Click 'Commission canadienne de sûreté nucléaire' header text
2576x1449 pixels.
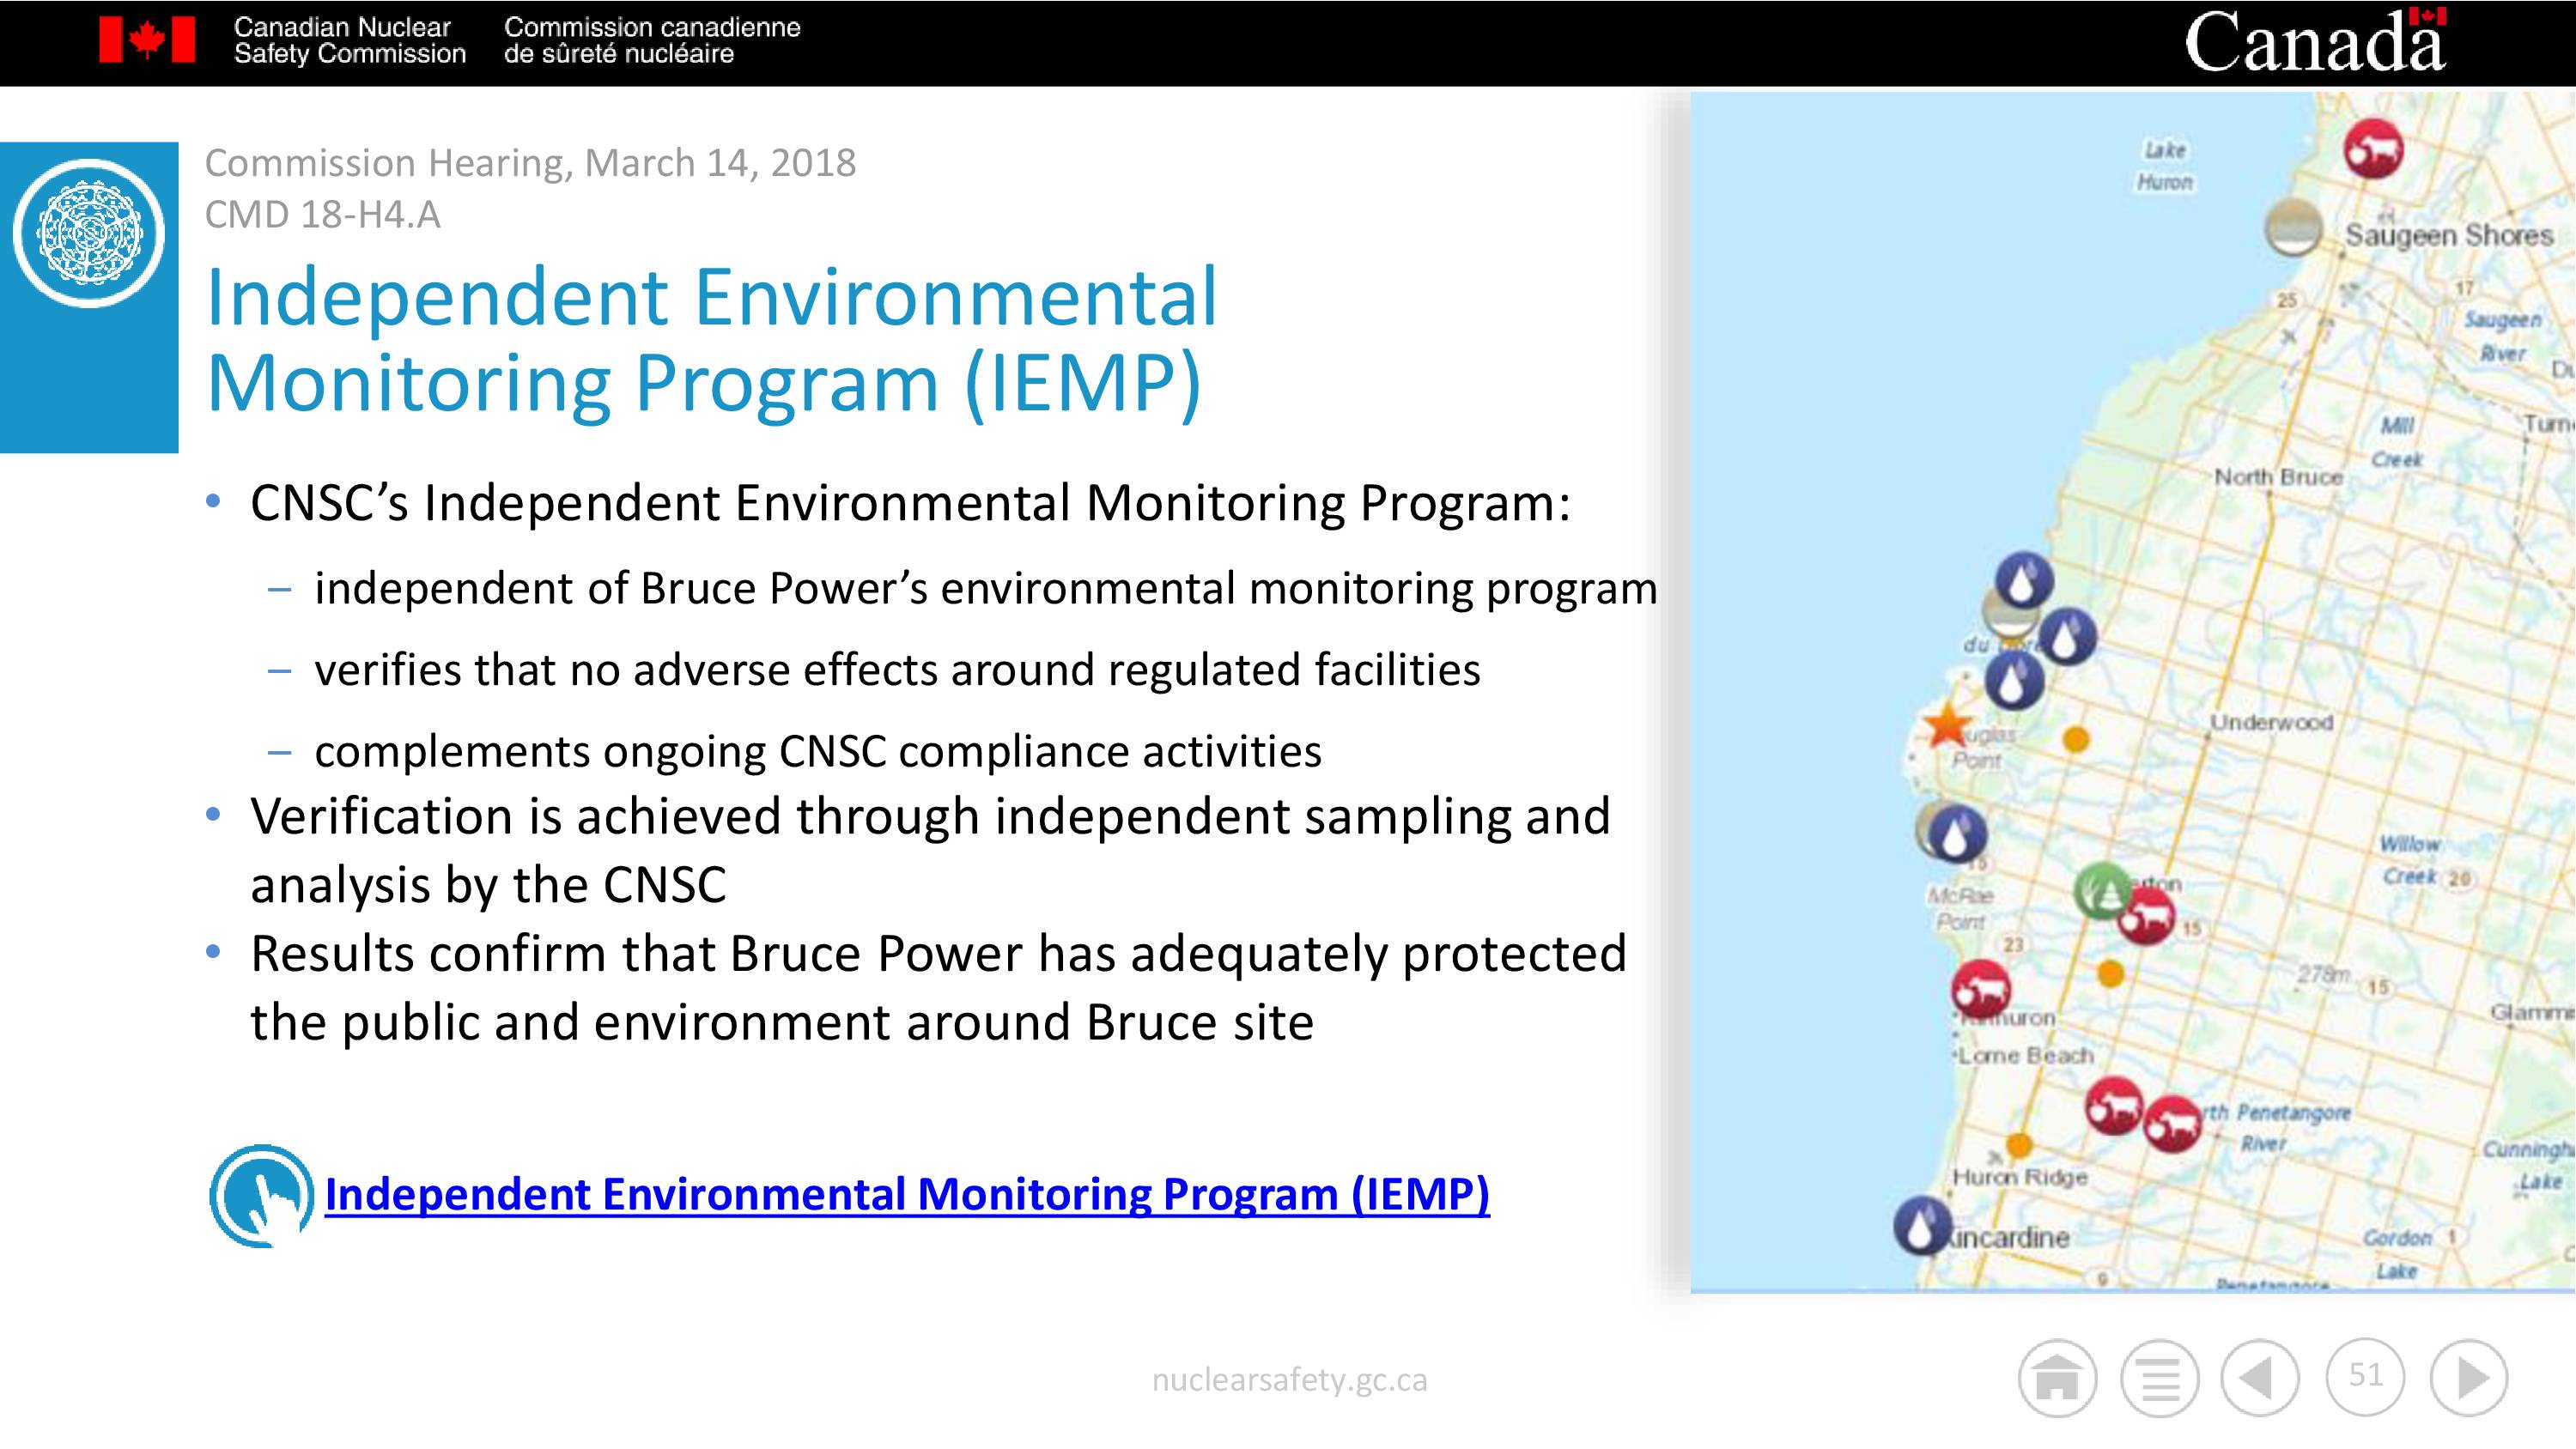tap(652, 40)
